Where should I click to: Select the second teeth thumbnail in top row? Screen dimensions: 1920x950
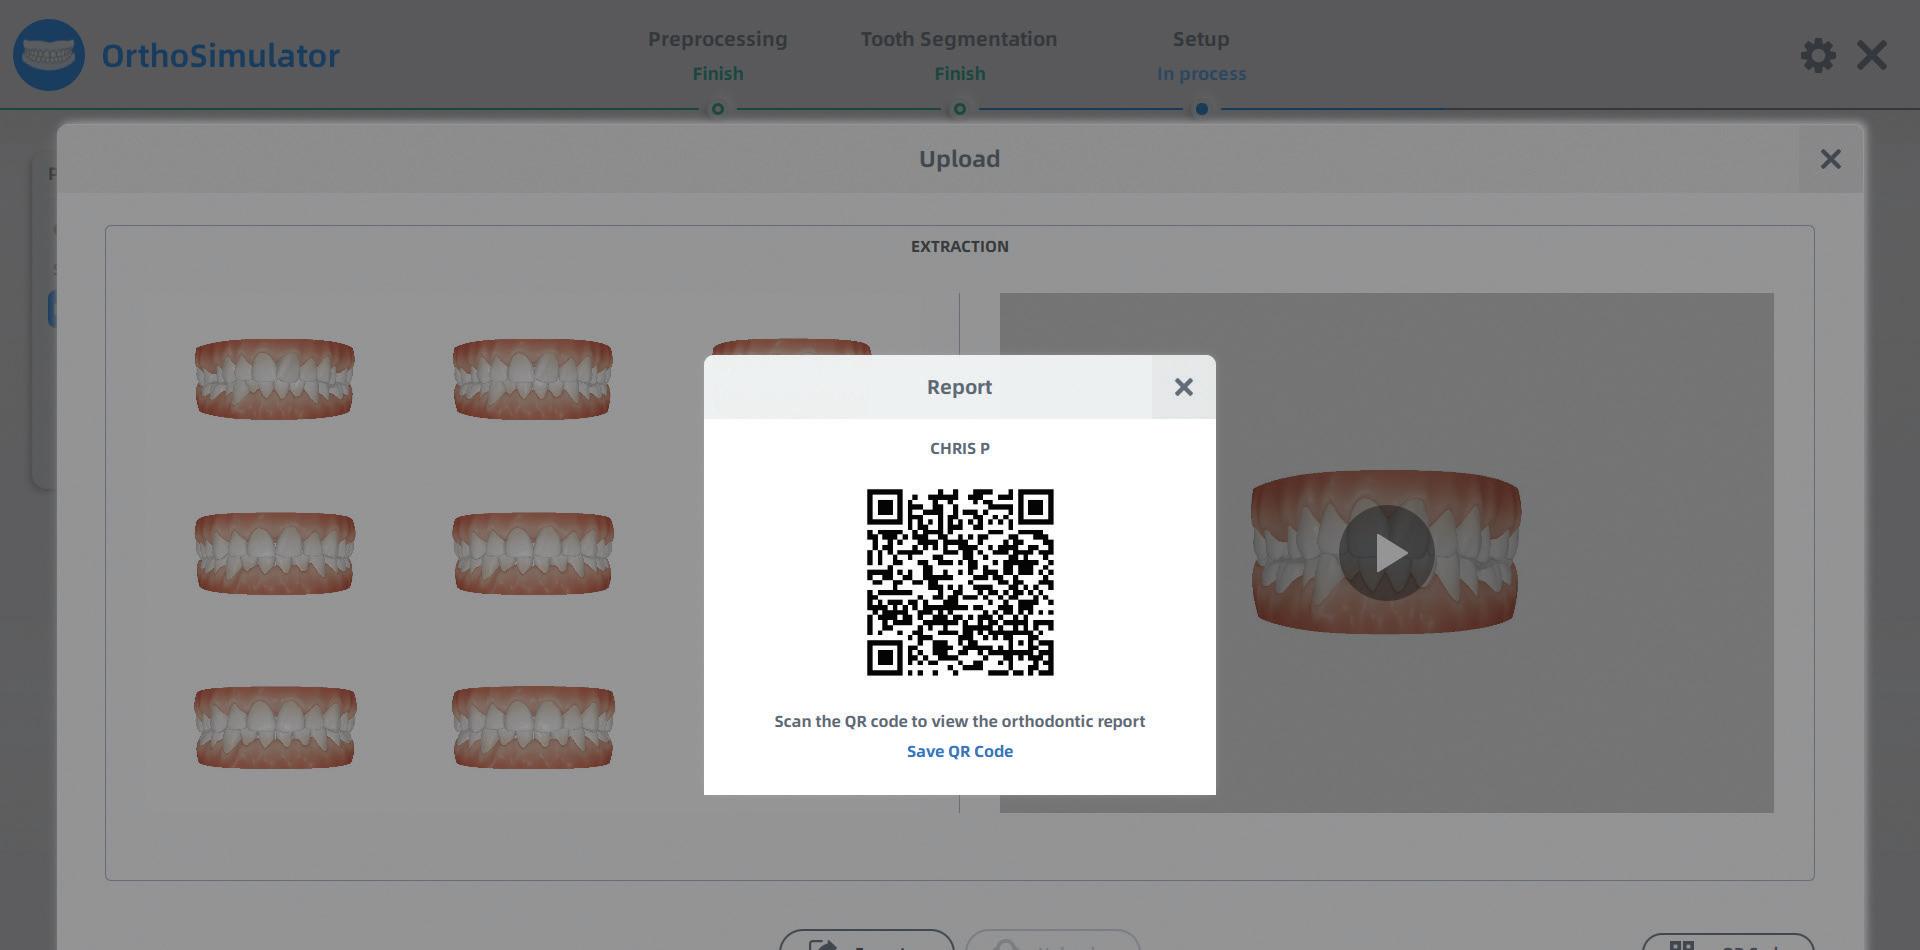tap(533, 379)
